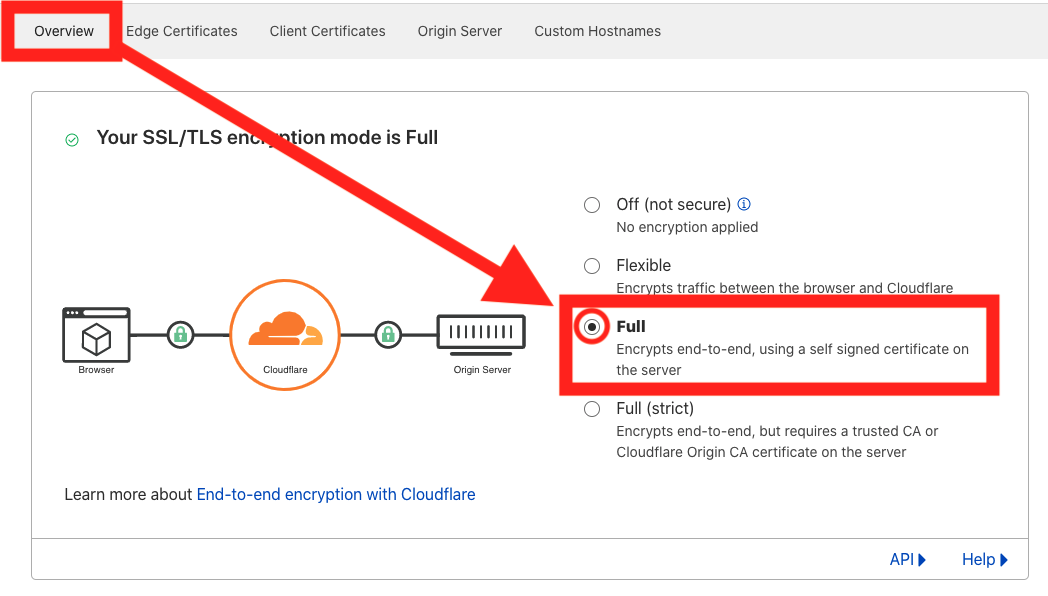Select the Off (not secure) radio button

[x=592, y=204]
